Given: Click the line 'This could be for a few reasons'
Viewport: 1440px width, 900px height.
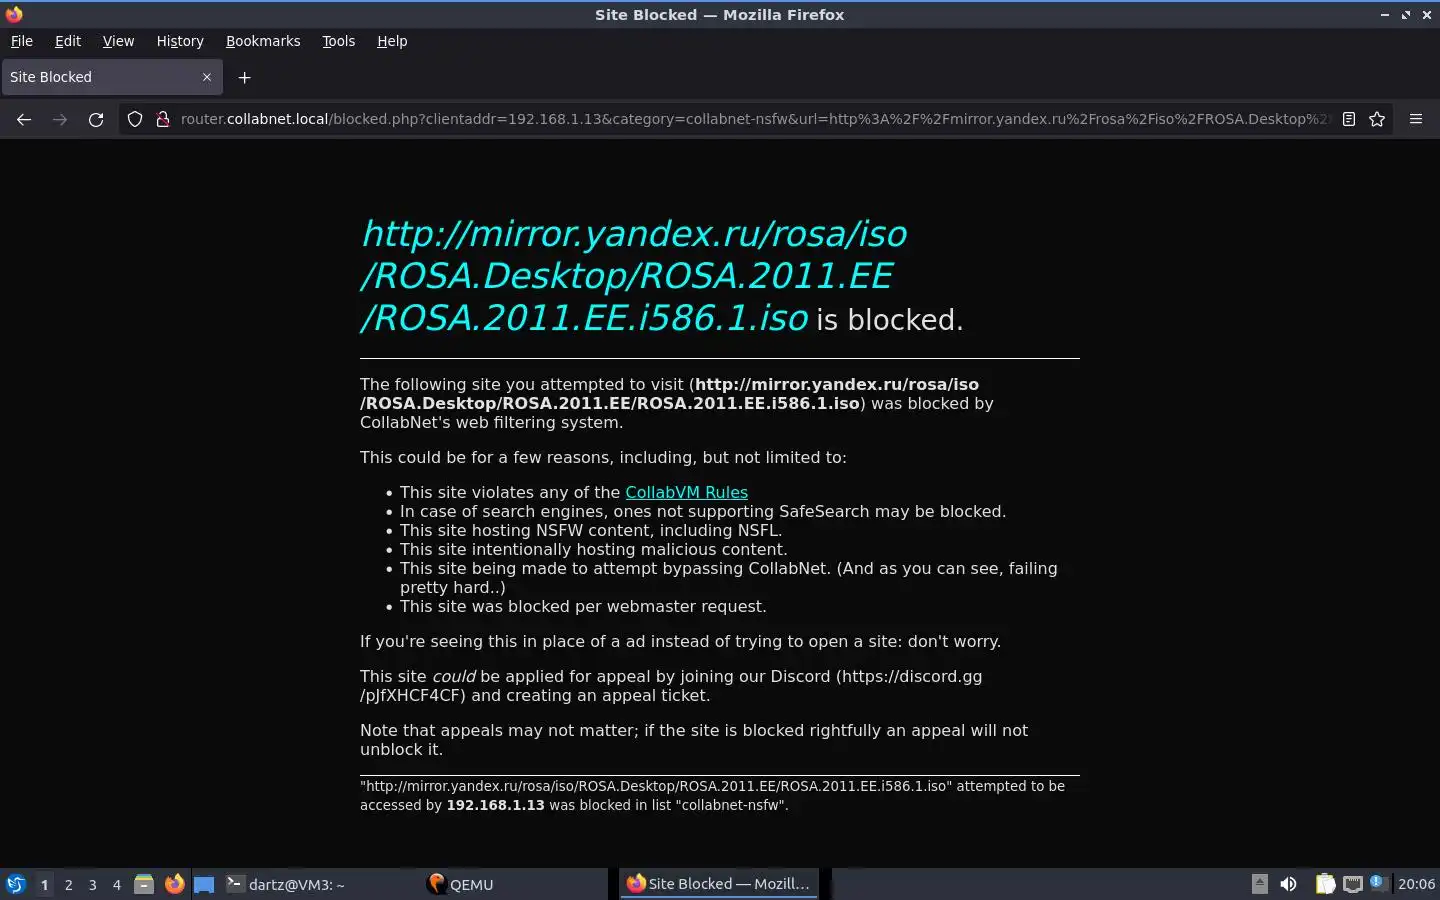Looking at the screenshot, I should click(603, 457).
